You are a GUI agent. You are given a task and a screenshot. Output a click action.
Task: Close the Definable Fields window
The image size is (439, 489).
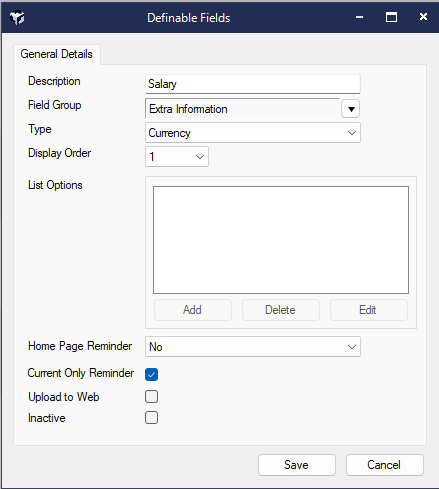pos(423,17)
